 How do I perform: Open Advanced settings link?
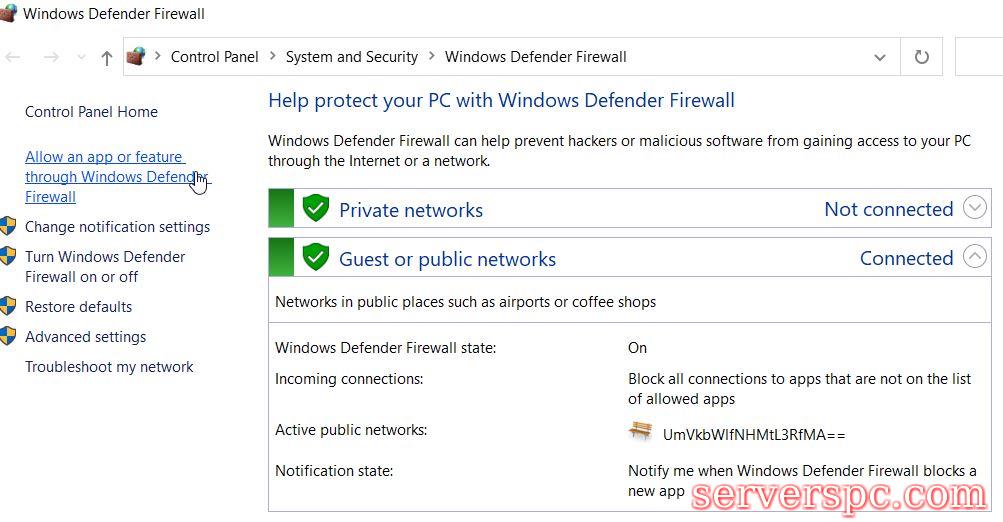pos(85,337)
